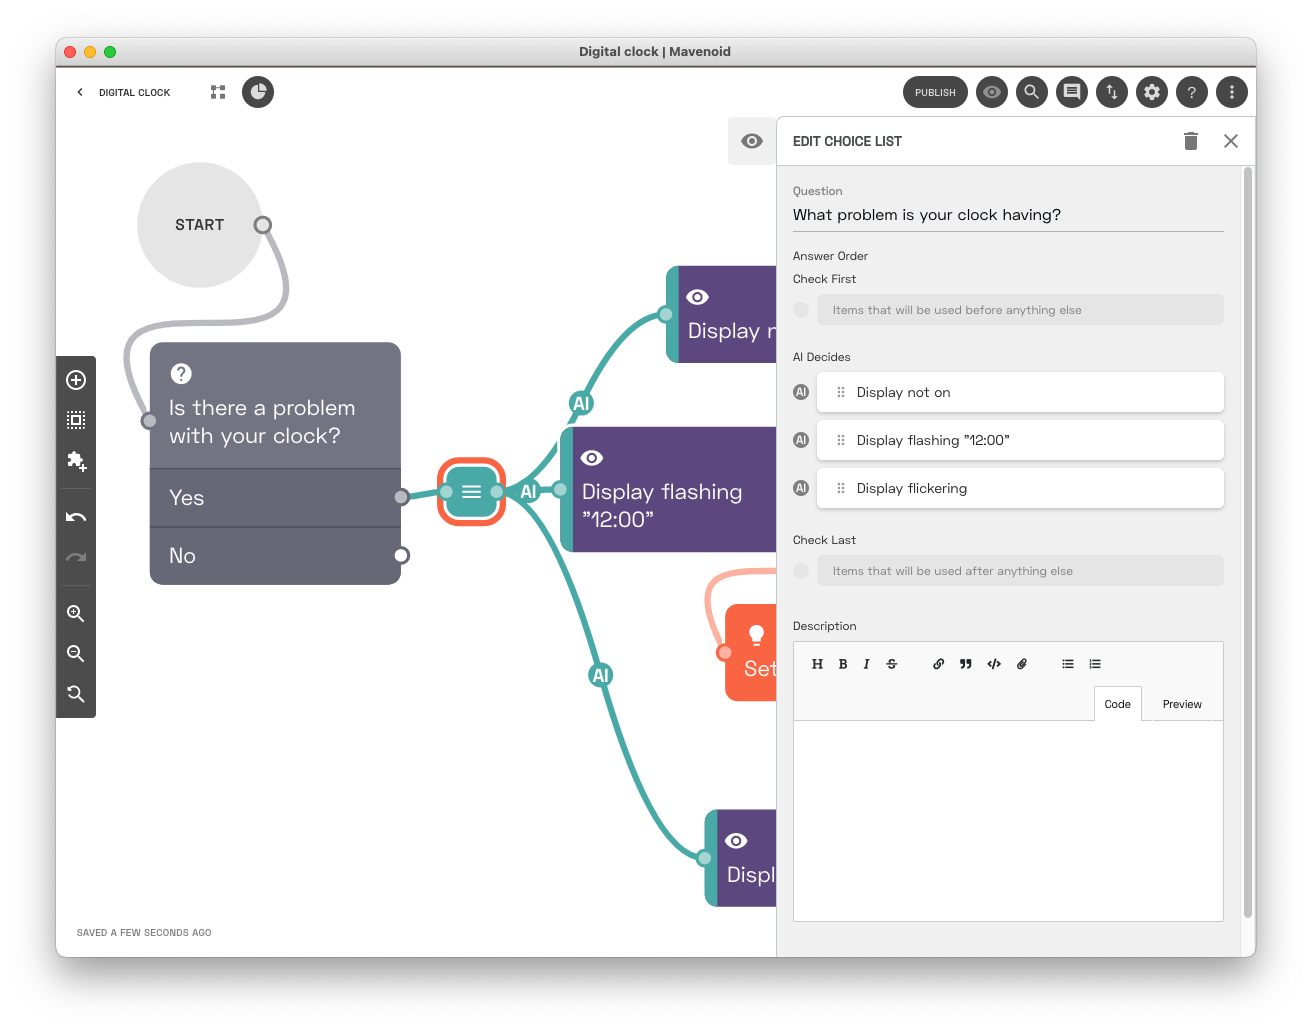Screen dimensions: 1312x1031
Task: Open the analytics pie chart view
Action: click(258, 92)
